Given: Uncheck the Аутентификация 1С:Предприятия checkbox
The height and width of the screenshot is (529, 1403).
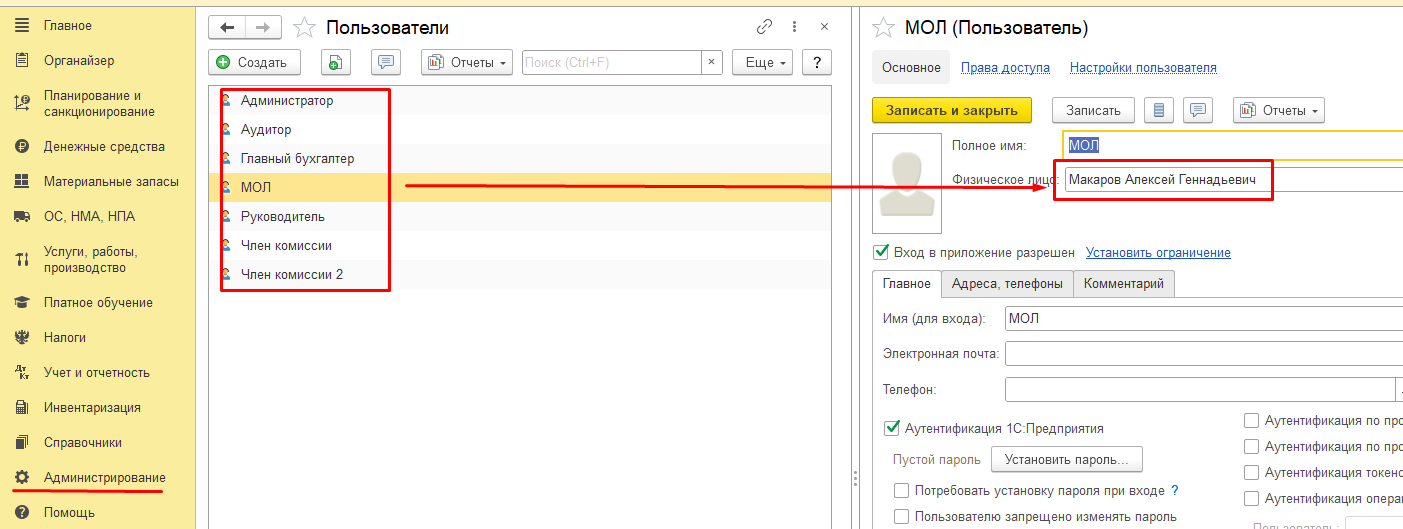Looking at the screenshot, I should click(x=892, y=428).
